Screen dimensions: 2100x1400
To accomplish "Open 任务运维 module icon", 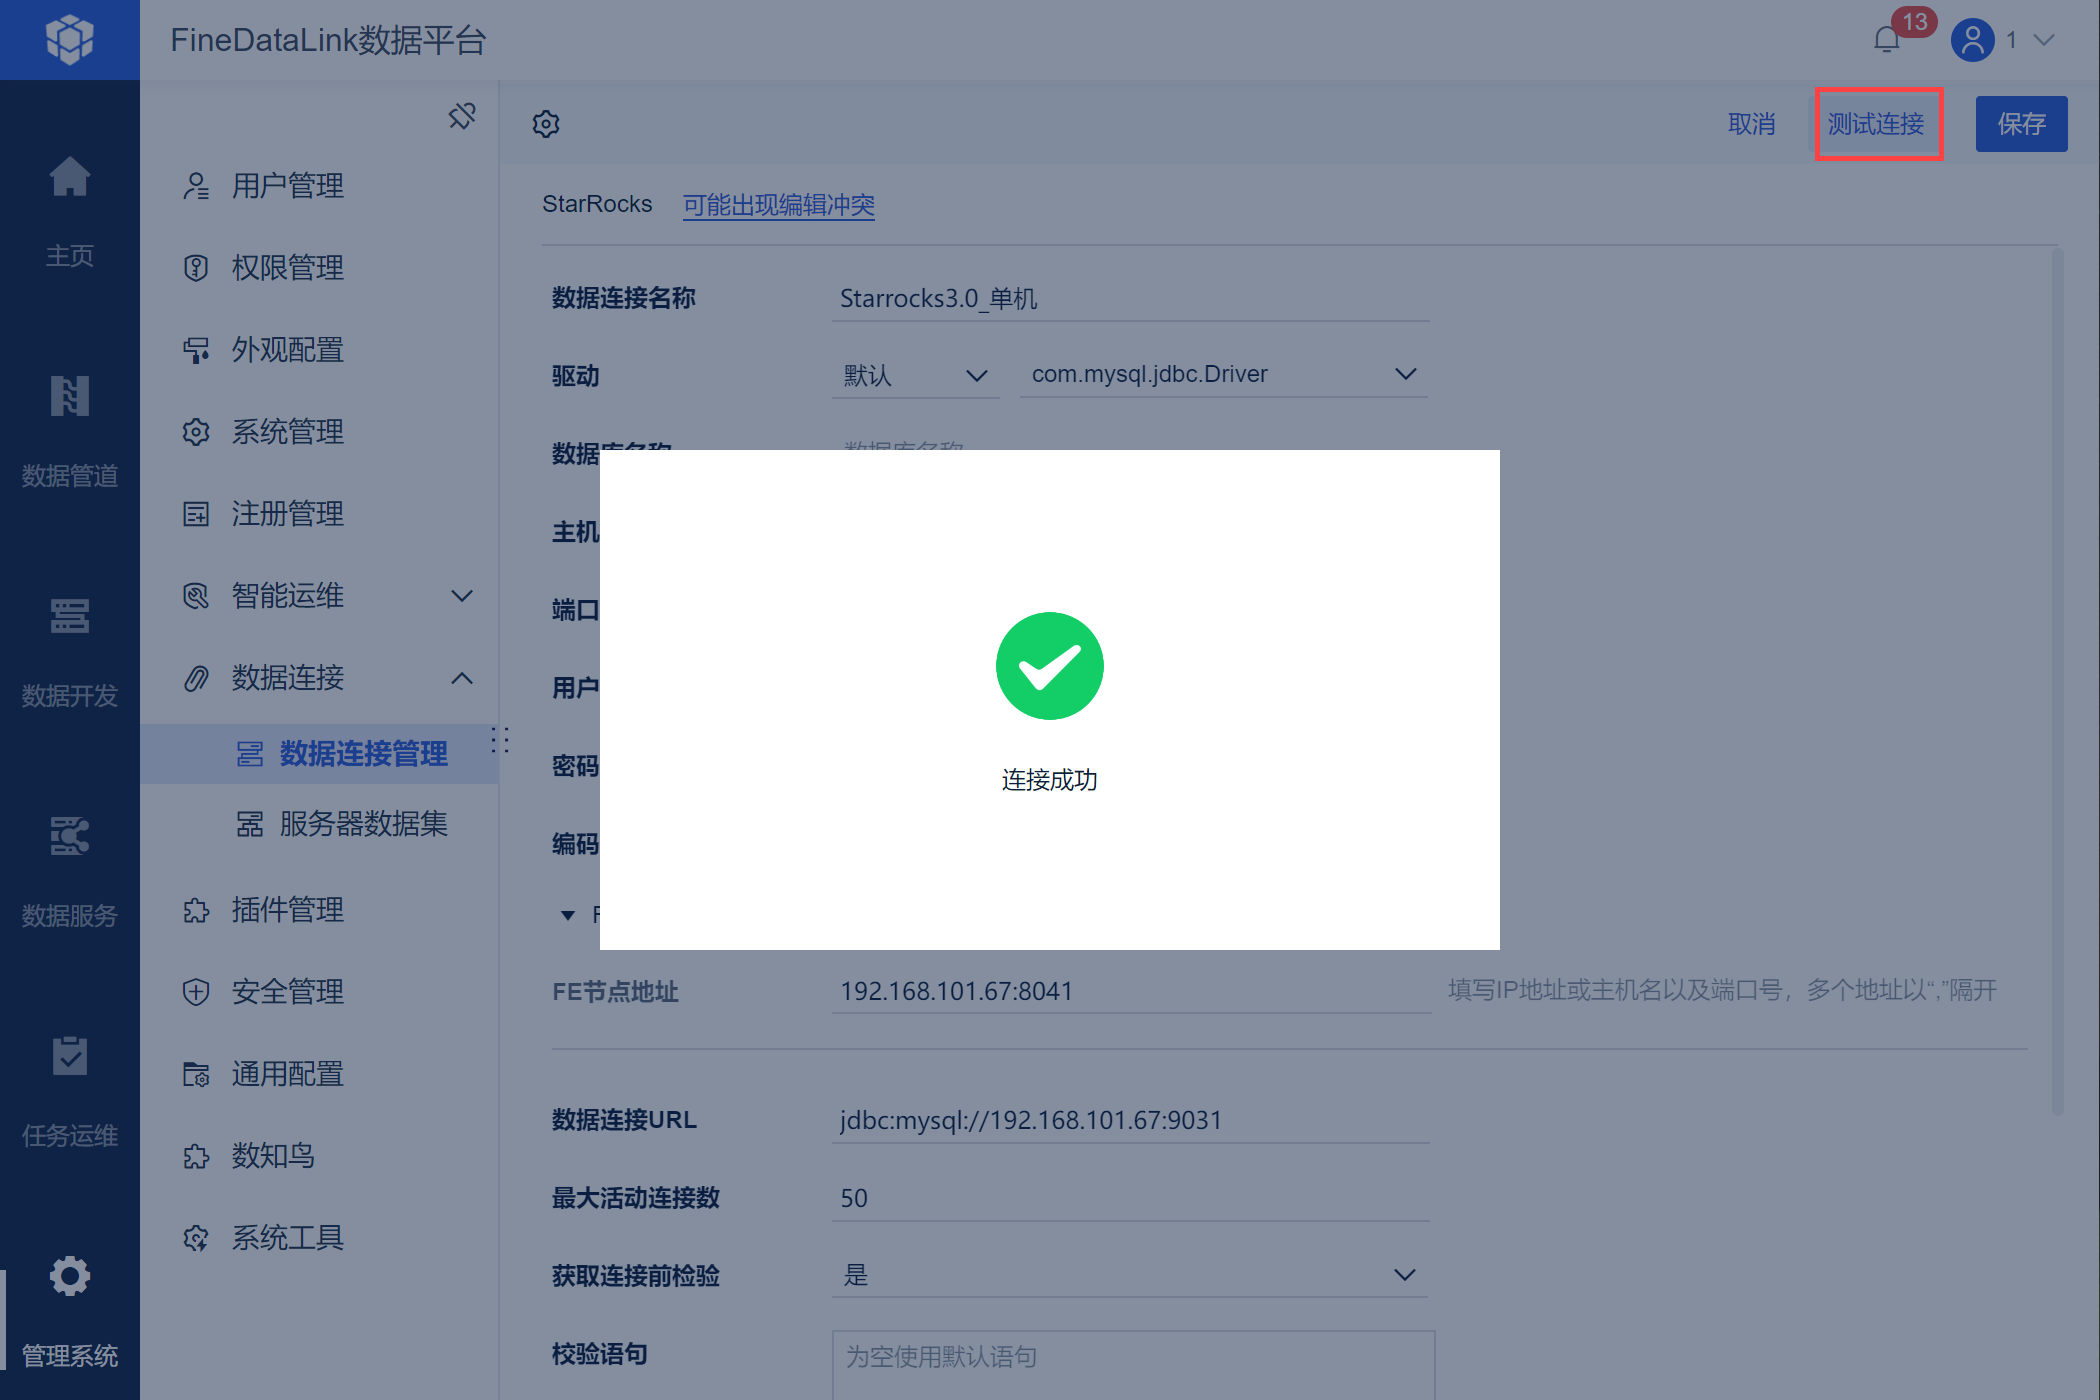I will point(70,1056).
